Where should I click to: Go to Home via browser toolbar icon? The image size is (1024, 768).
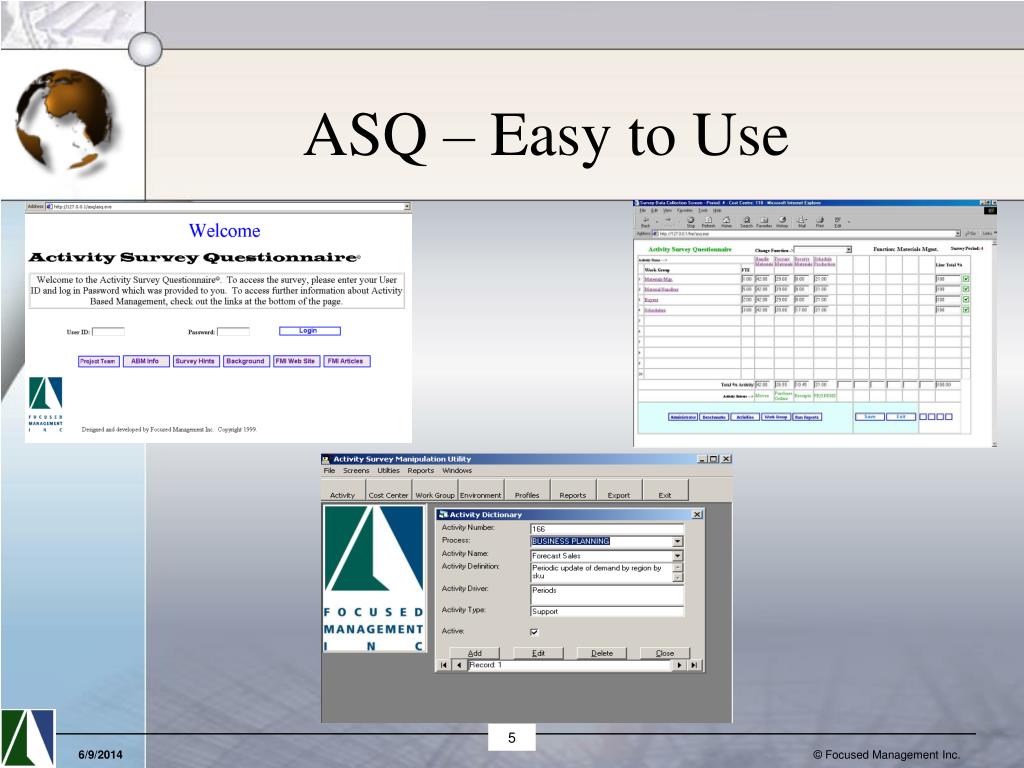726,220
